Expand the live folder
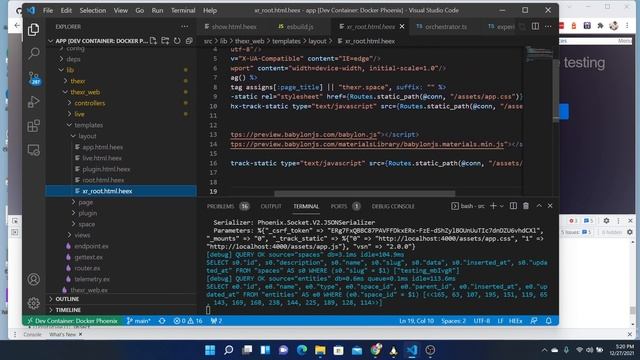The height and width of the screenshot is (360, 640). point(80,114)
